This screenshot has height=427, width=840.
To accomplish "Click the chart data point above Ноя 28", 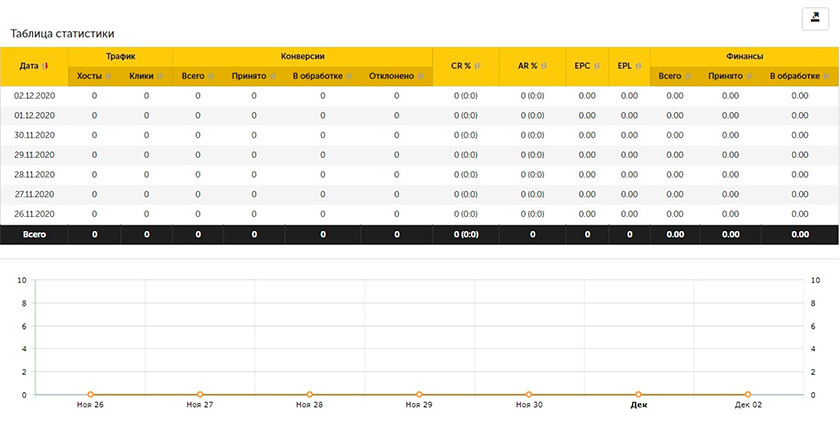I will tap(310, 395).
